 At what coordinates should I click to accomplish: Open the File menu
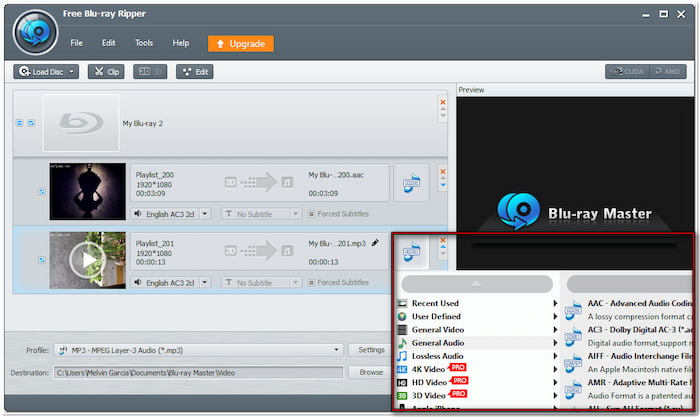click(76, 43)
